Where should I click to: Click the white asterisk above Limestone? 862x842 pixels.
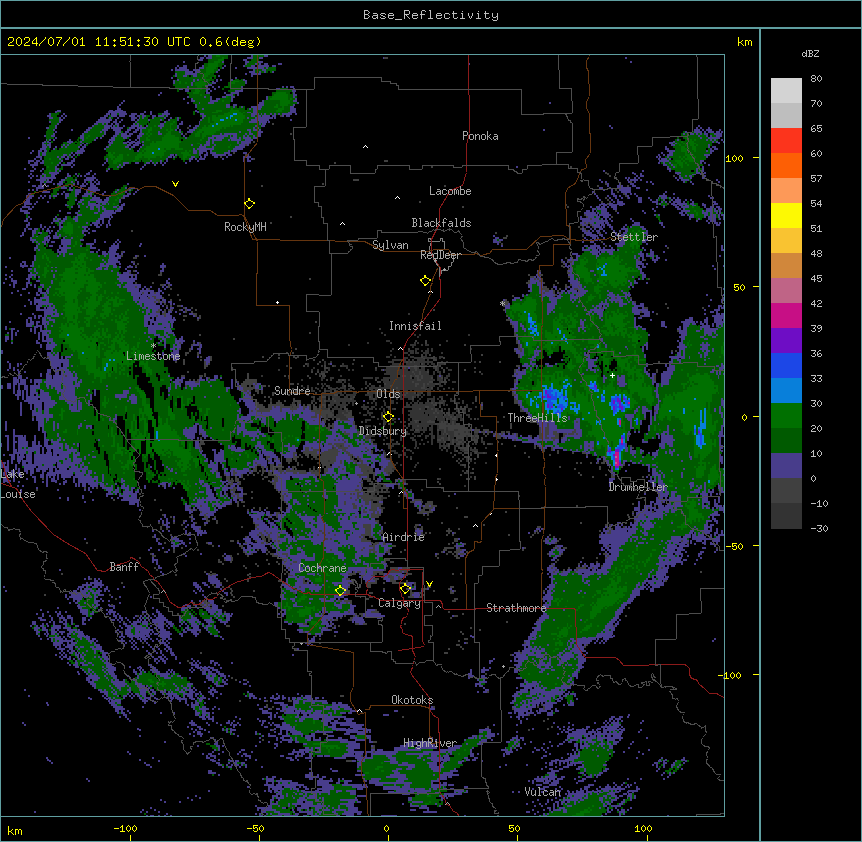153,346
